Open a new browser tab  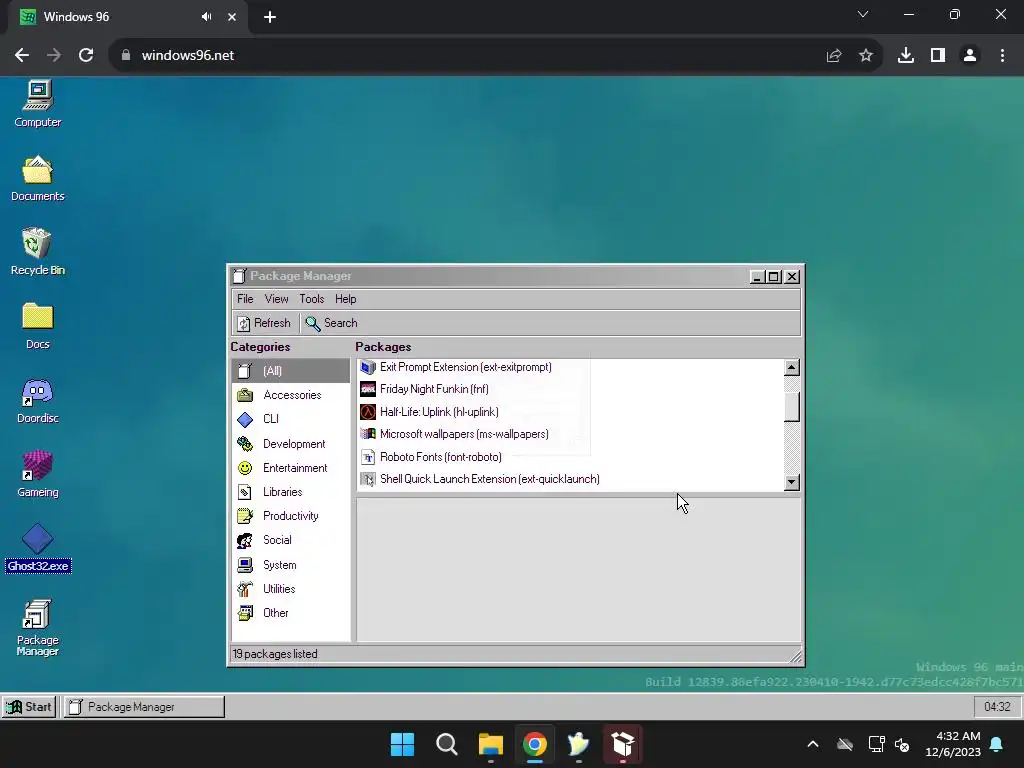[270, 17]
